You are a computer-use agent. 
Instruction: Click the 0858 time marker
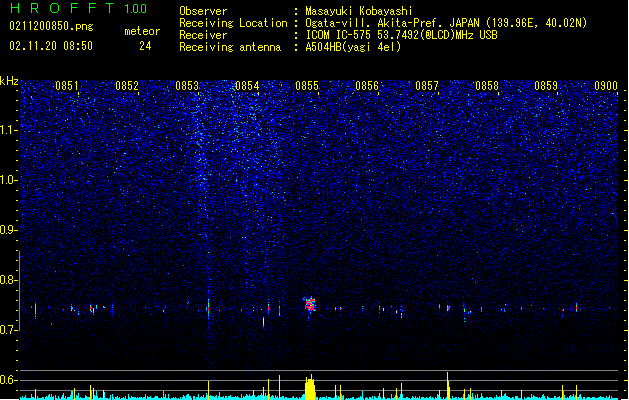pos(487,86)
